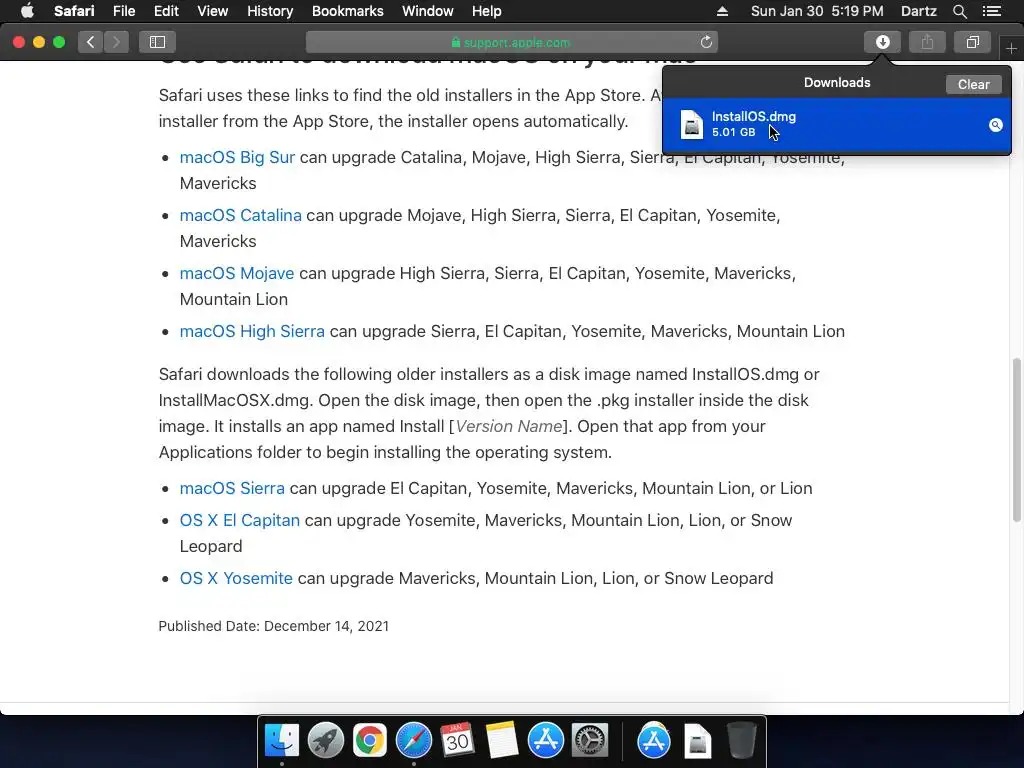Click the support.apple.com address bar
1024x768 pixels.
[511, 42]
